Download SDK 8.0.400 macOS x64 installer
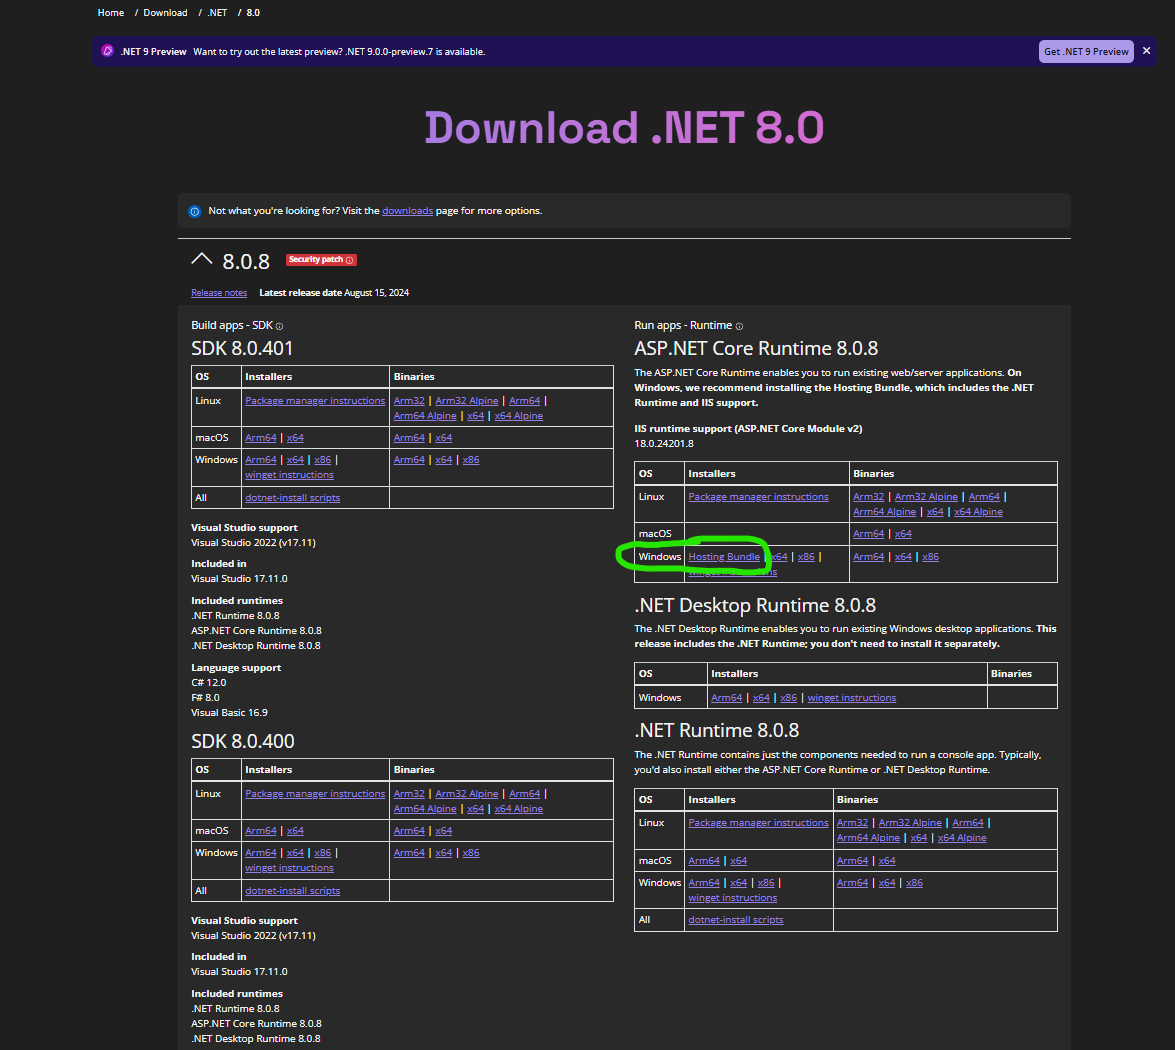Screen dimensions: 1175x1050 [295, 831]
